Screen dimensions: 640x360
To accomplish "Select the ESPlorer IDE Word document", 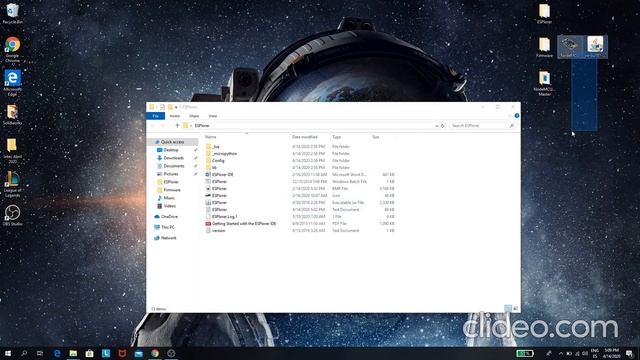I will [x=300, y=174].
